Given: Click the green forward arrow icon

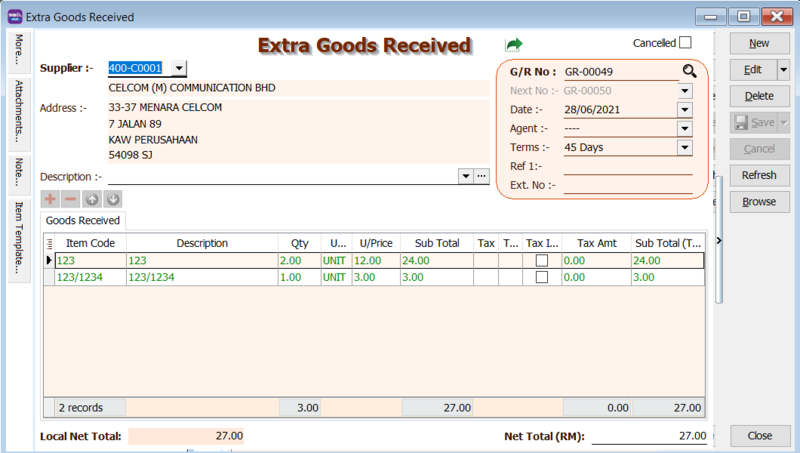Looking at the screenshot, I should point(514,45).
